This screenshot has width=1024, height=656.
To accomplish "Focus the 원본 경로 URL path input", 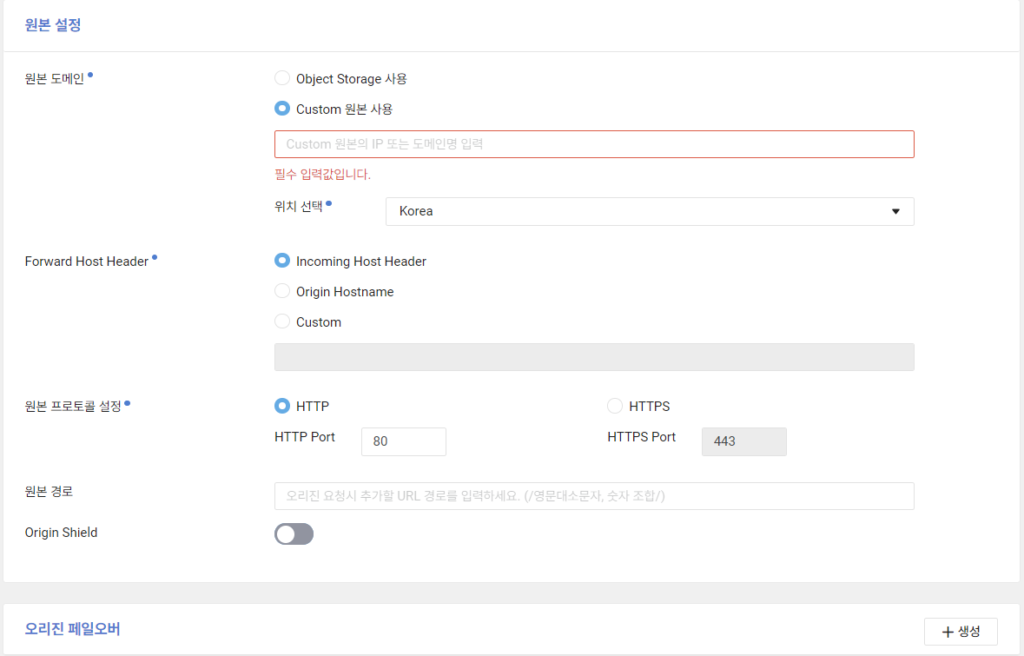I will coord(594,496).
